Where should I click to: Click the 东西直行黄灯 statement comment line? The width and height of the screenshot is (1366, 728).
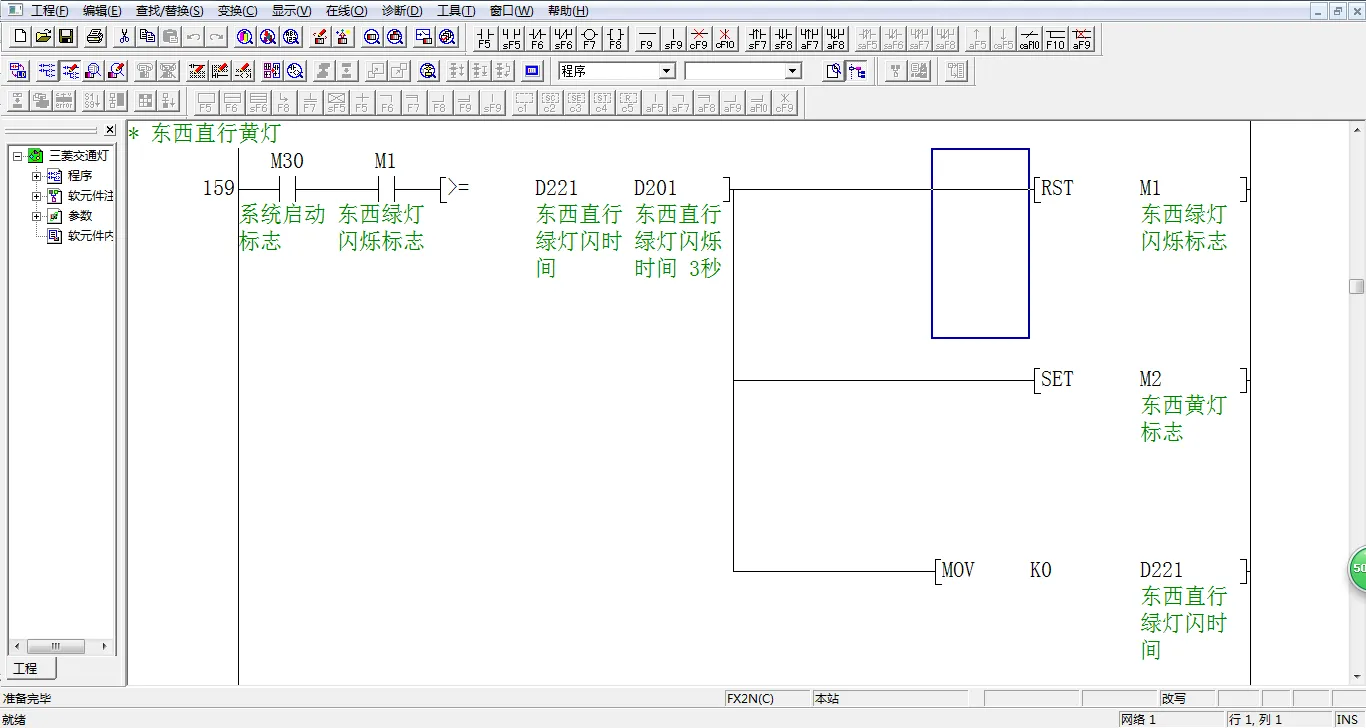coord(205,133)
